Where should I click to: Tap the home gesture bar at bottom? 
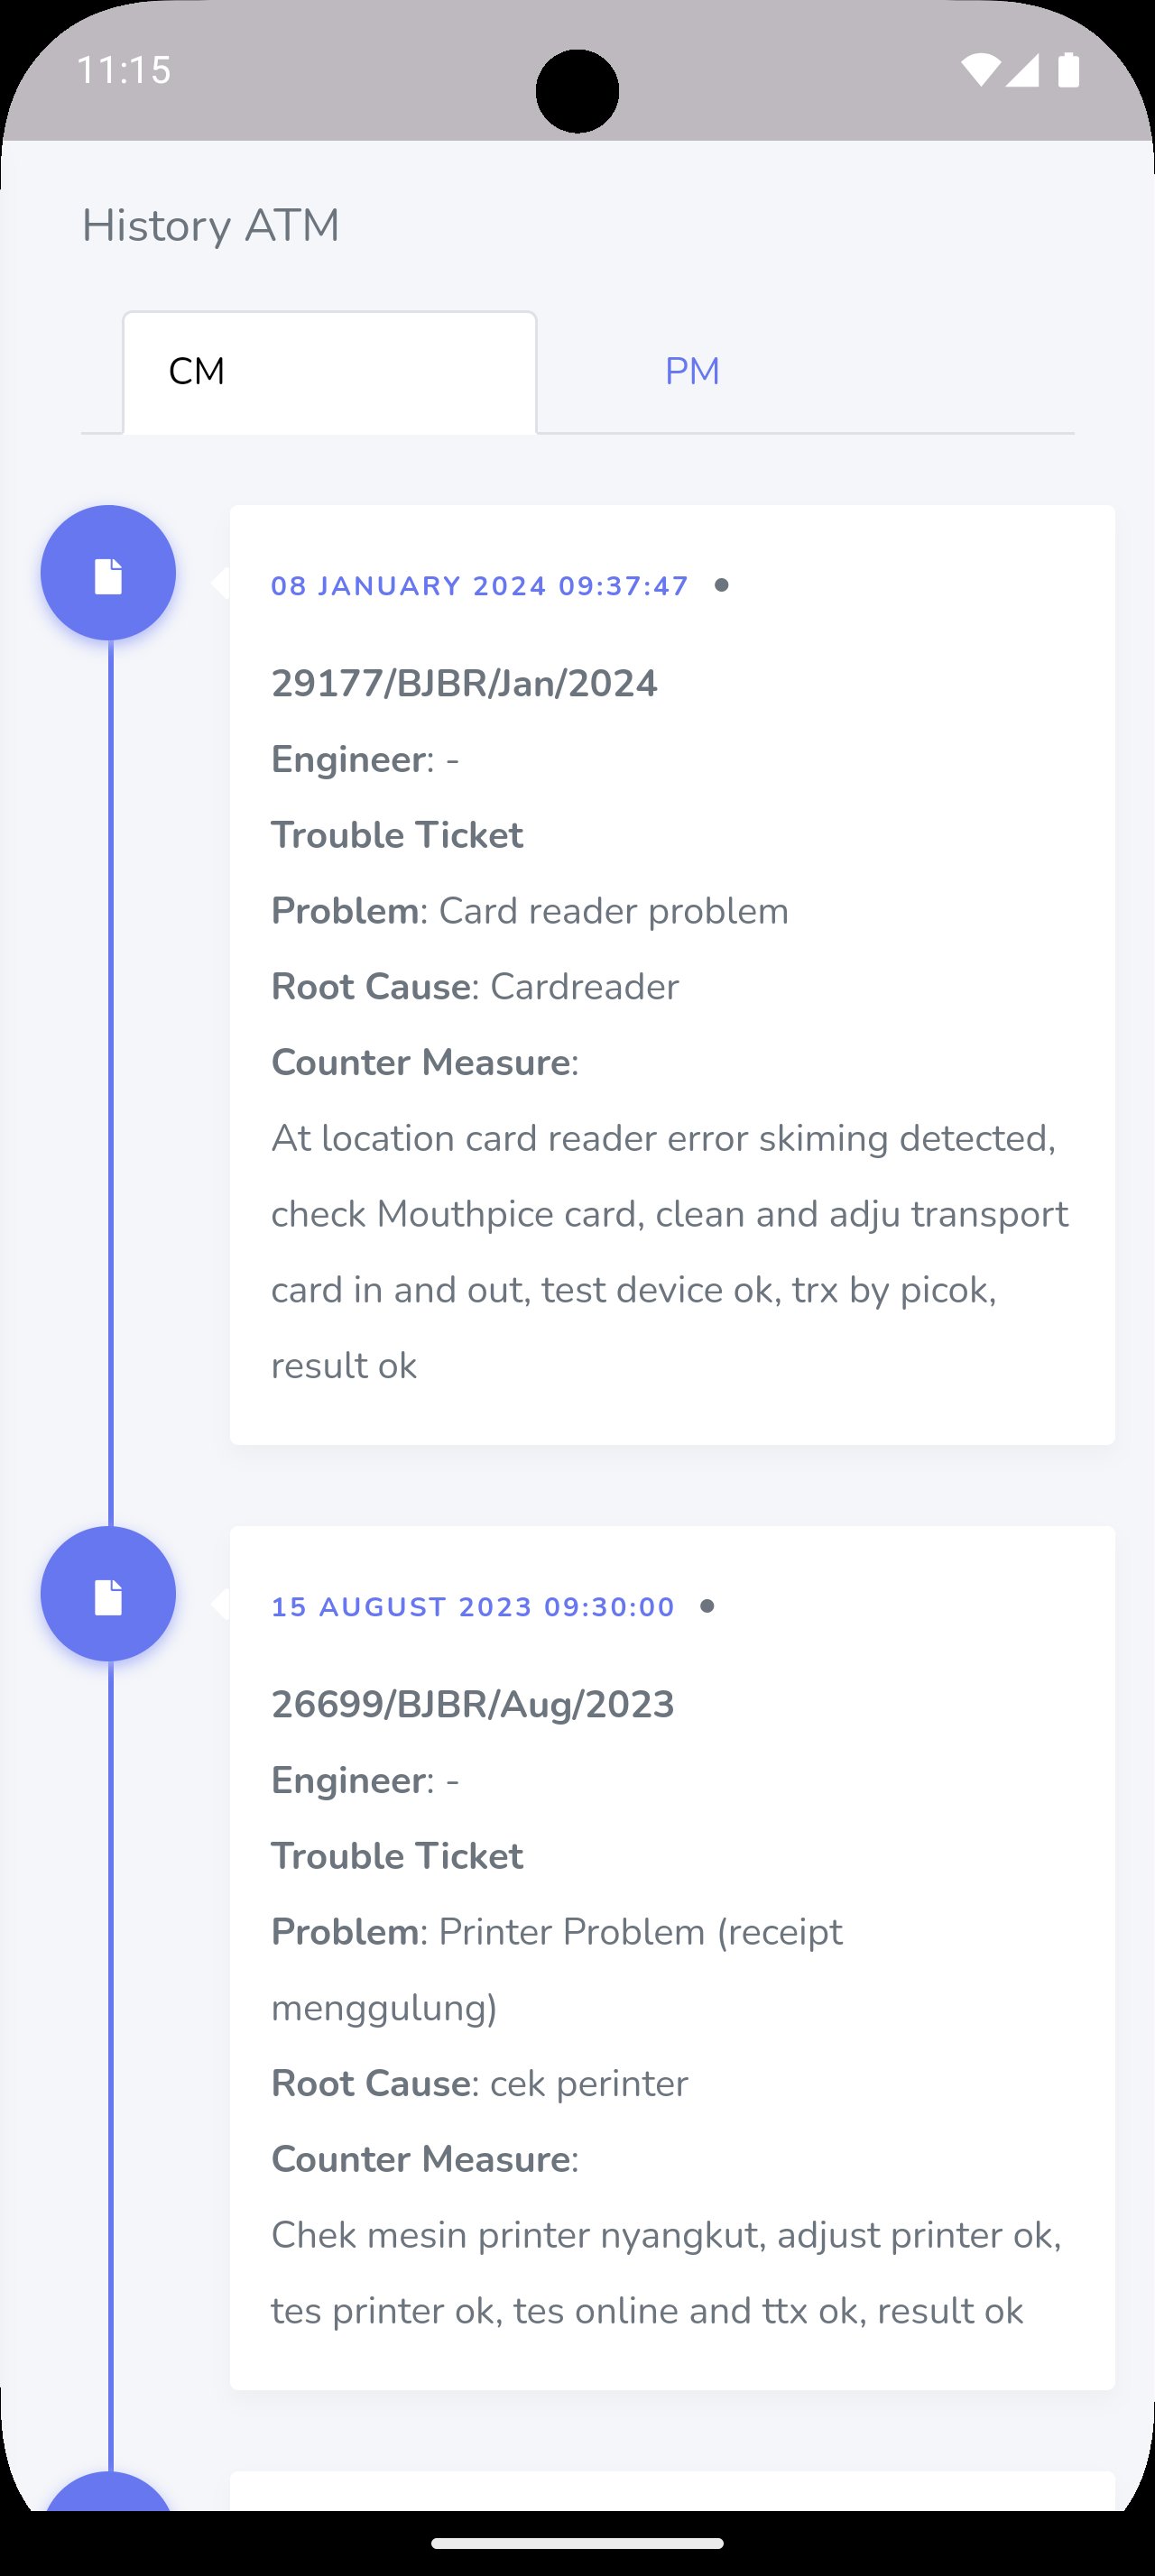577,2543
